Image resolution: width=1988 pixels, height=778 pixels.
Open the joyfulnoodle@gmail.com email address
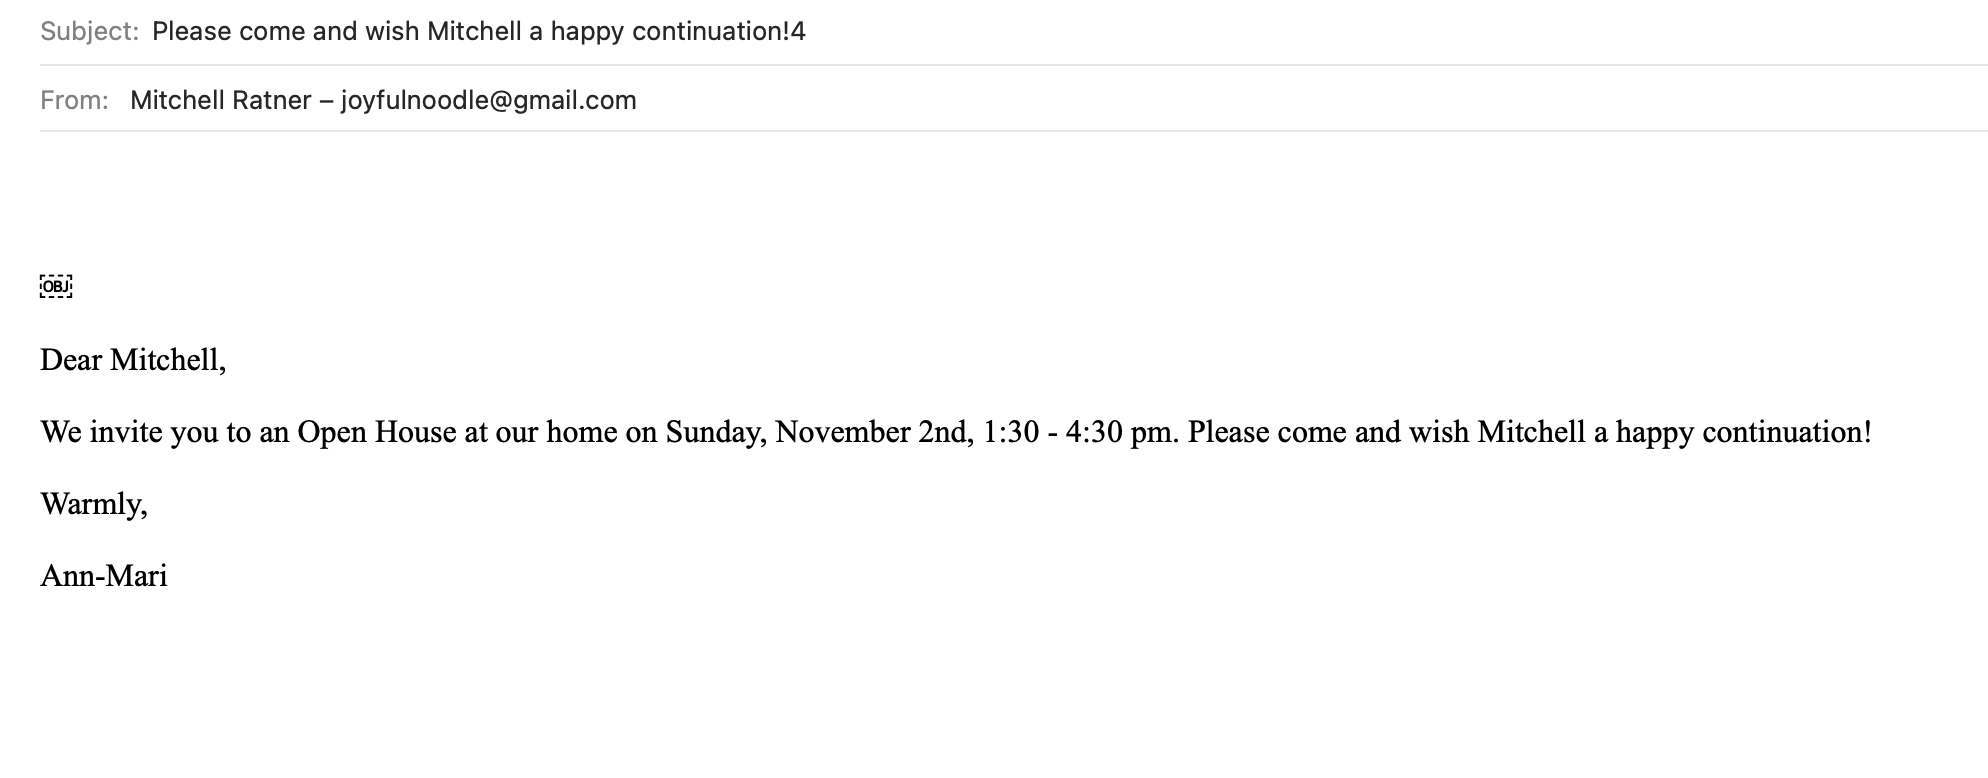[x=488, y=101]
